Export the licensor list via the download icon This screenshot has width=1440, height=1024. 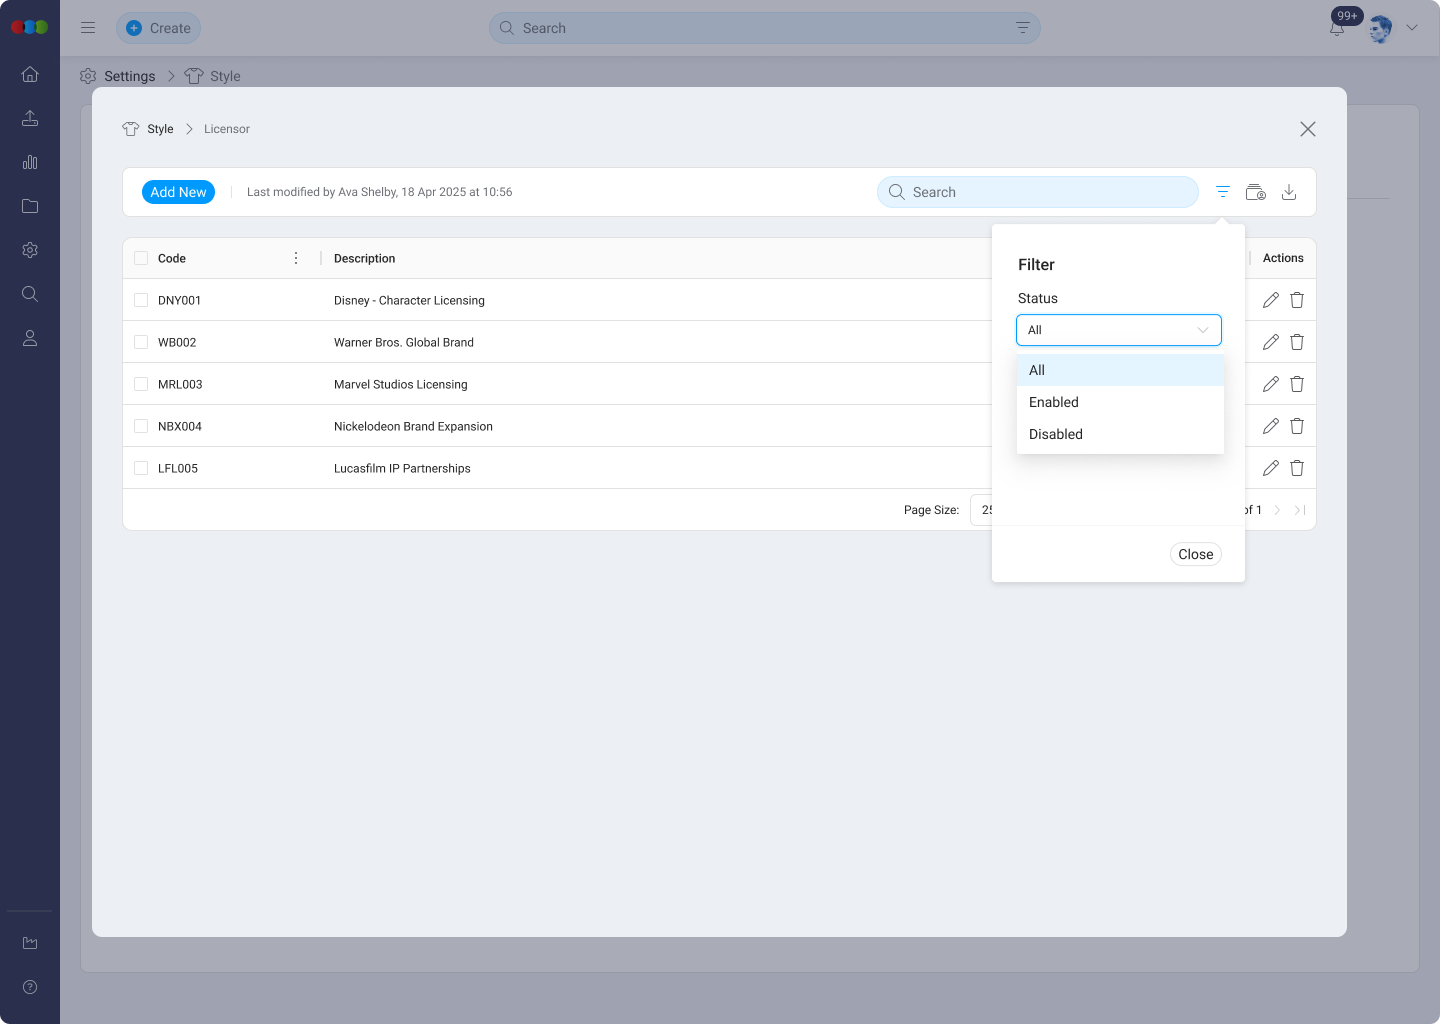(x=1289, y=191)
